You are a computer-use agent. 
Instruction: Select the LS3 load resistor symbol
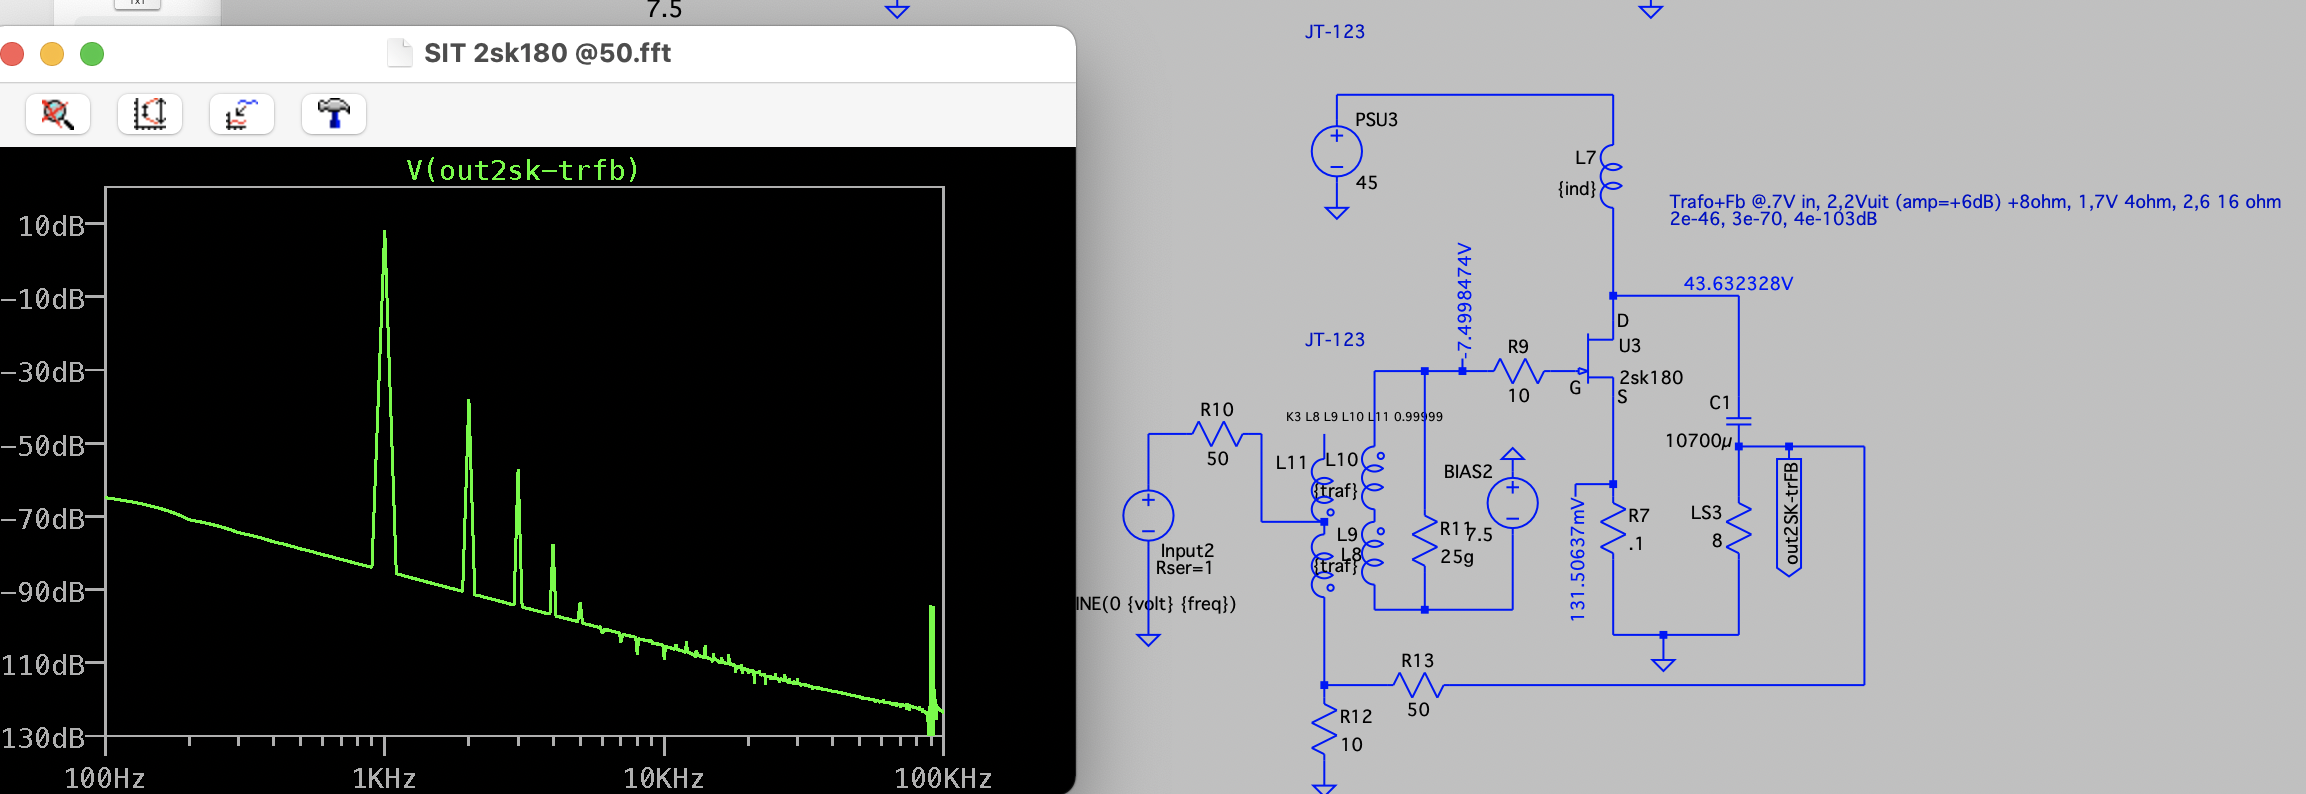tap(1739, 527)
